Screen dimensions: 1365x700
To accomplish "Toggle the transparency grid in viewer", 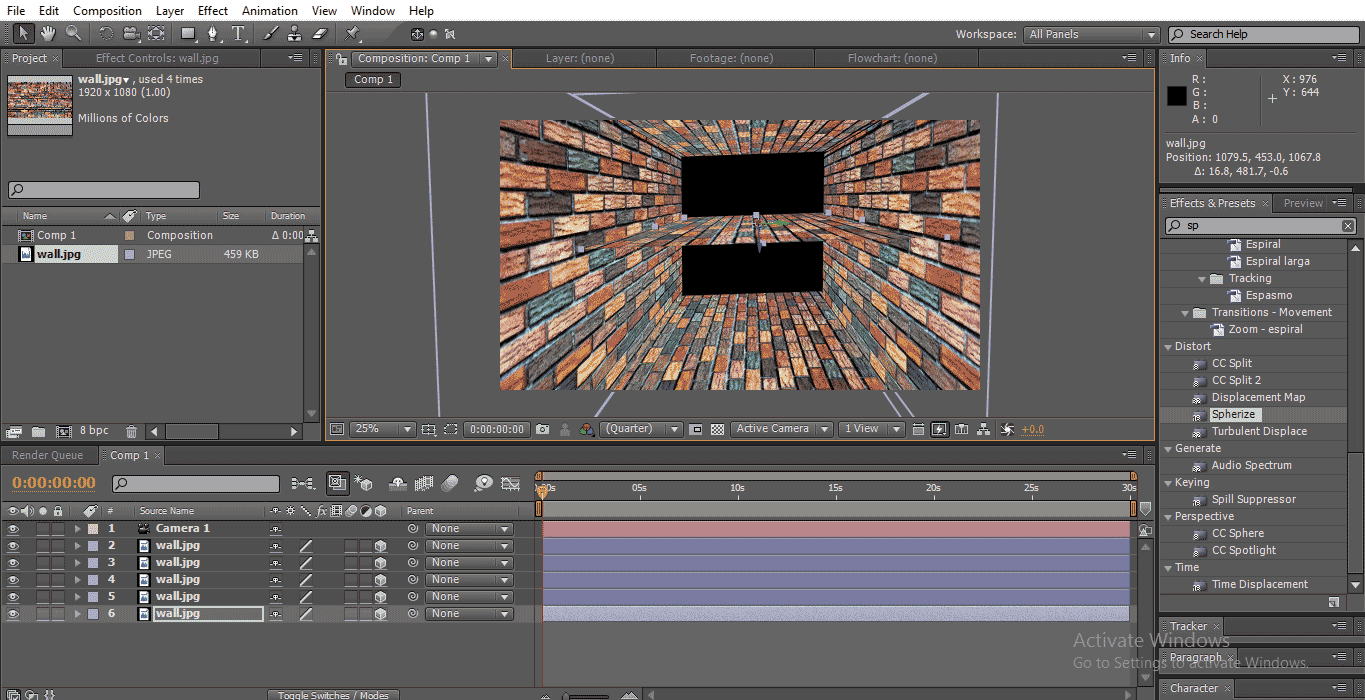I will tap(717, 429).
